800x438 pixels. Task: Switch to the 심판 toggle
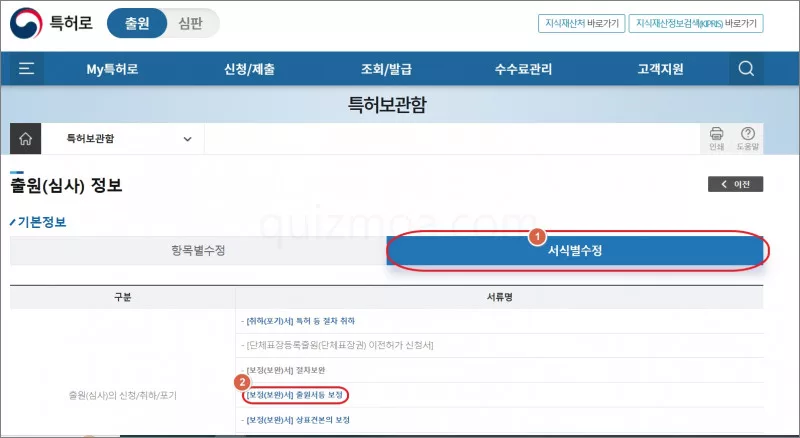(x=191, y=23)
